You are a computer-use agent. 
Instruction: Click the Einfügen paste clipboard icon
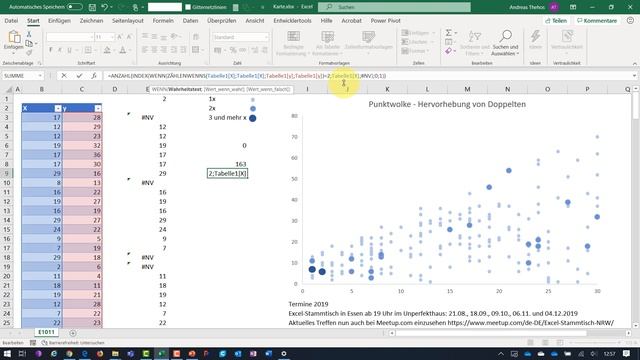pos(14,38)
